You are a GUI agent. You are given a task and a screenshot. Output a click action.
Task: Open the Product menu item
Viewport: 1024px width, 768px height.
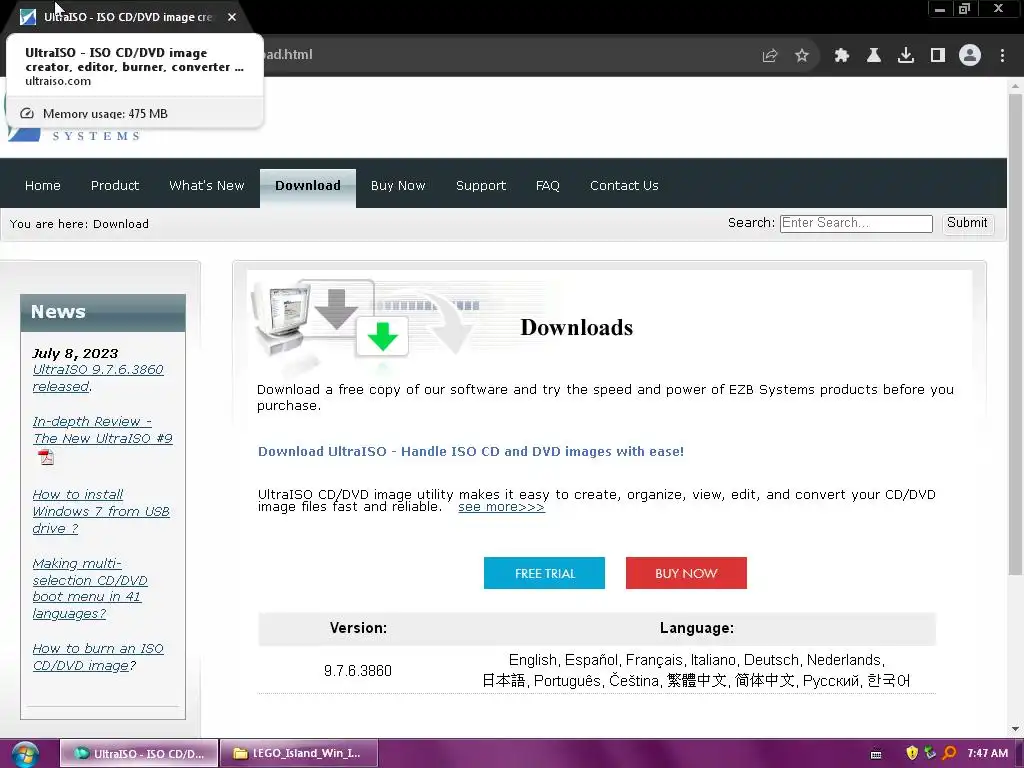115,186
